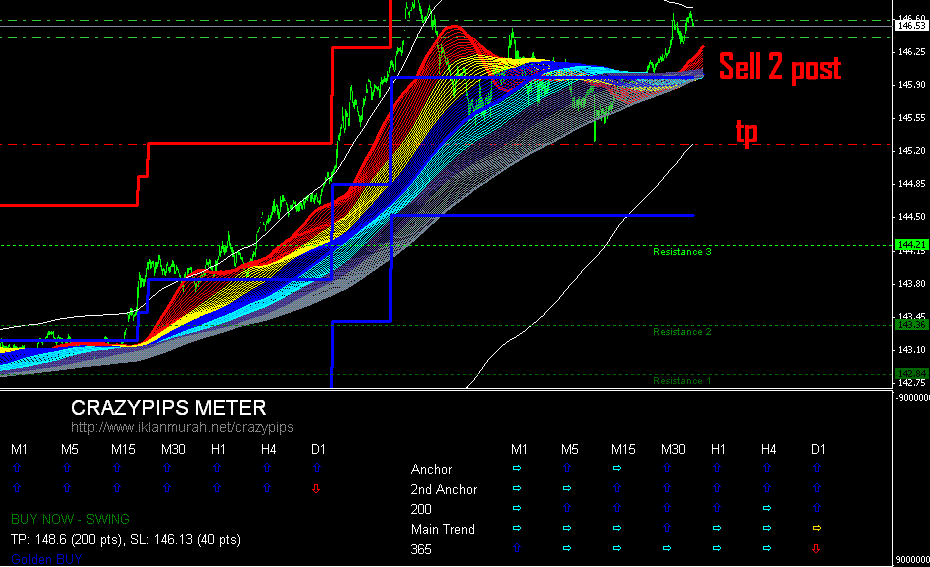Click the 2nd Anchor M15 up arrow
The height and width of the screenshot is (567, 930).
(617, 488)
